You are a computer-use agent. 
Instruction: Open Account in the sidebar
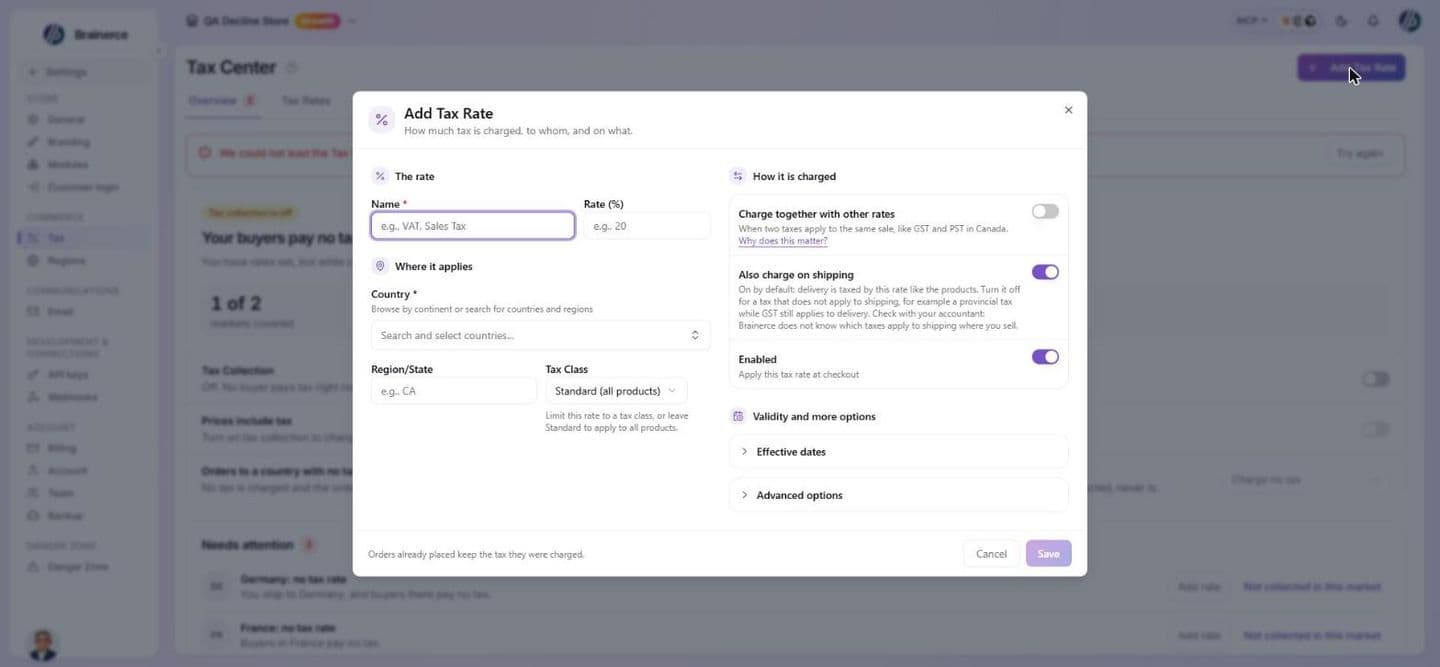66,470
